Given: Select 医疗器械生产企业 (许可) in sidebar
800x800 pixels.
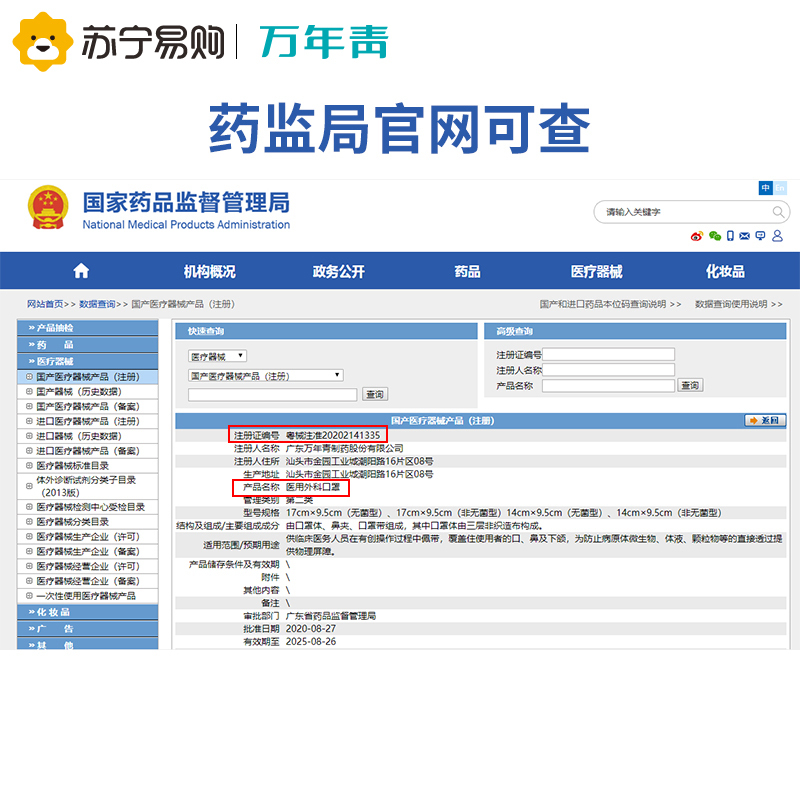Looking at the screenshot, I should [x=88, y=537].
